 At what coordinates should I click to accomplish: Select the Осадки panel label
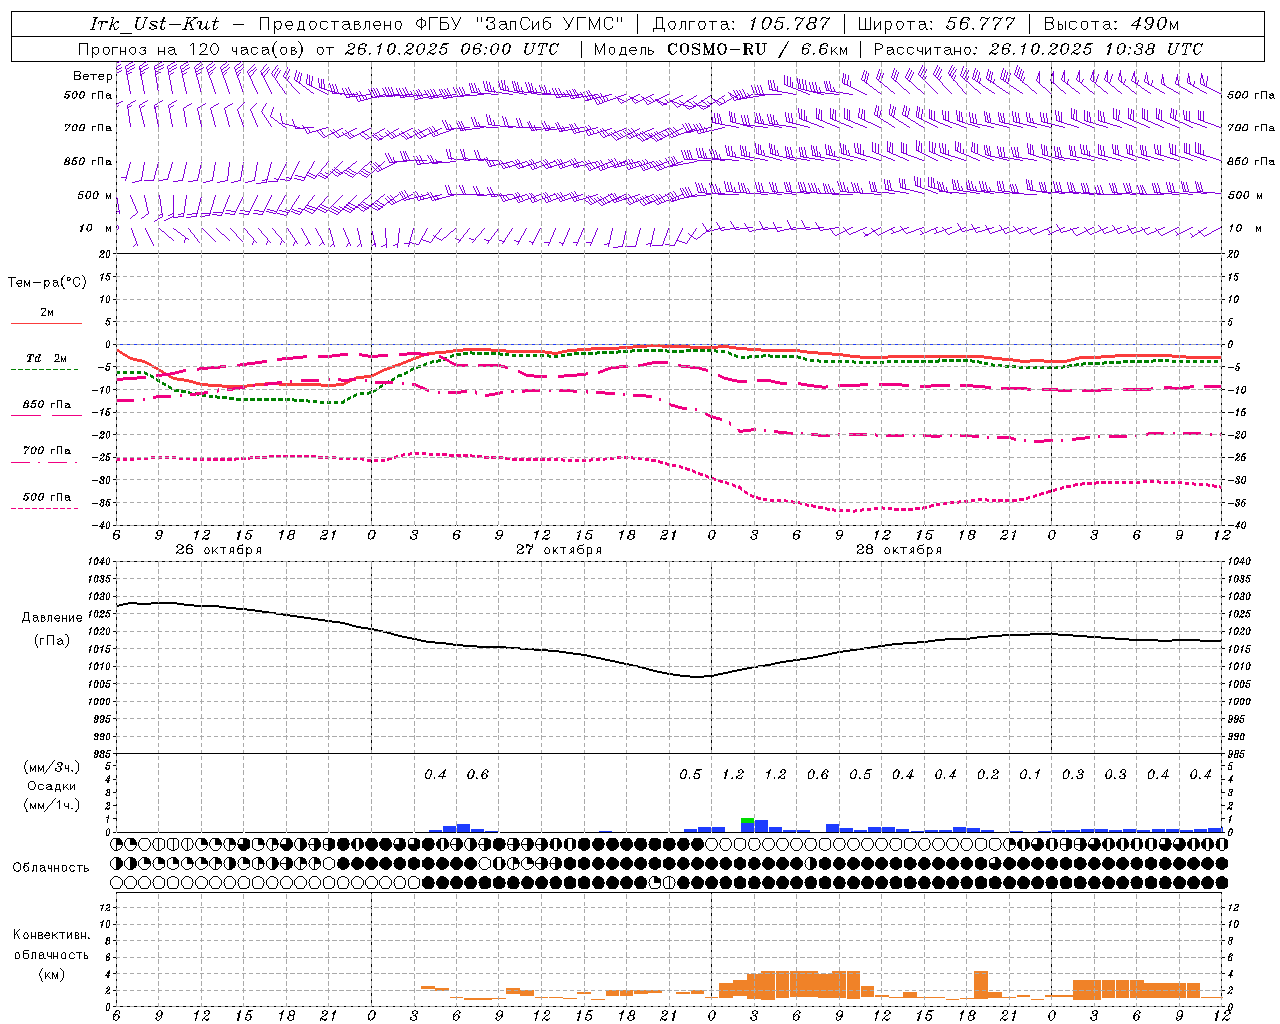52,786
